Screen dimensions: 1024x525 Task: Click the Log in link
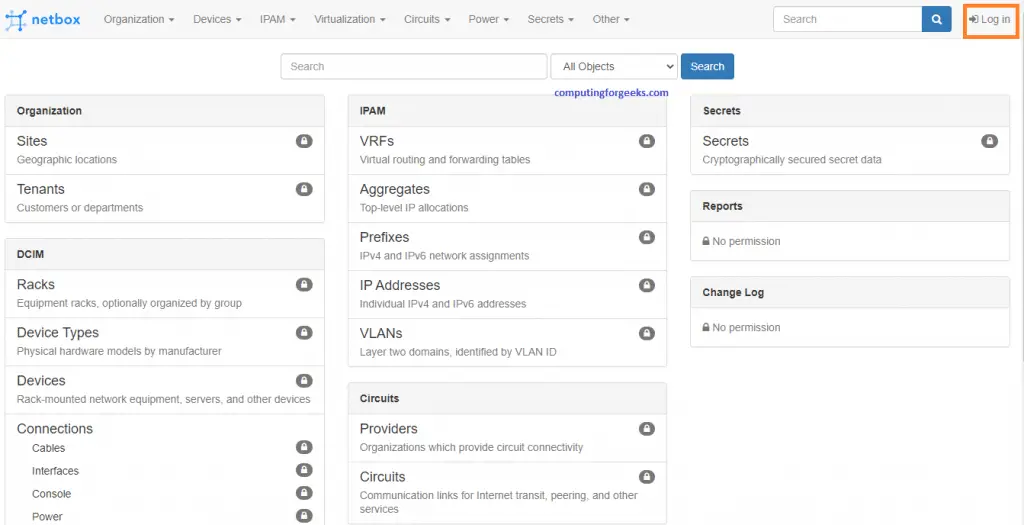990,20
